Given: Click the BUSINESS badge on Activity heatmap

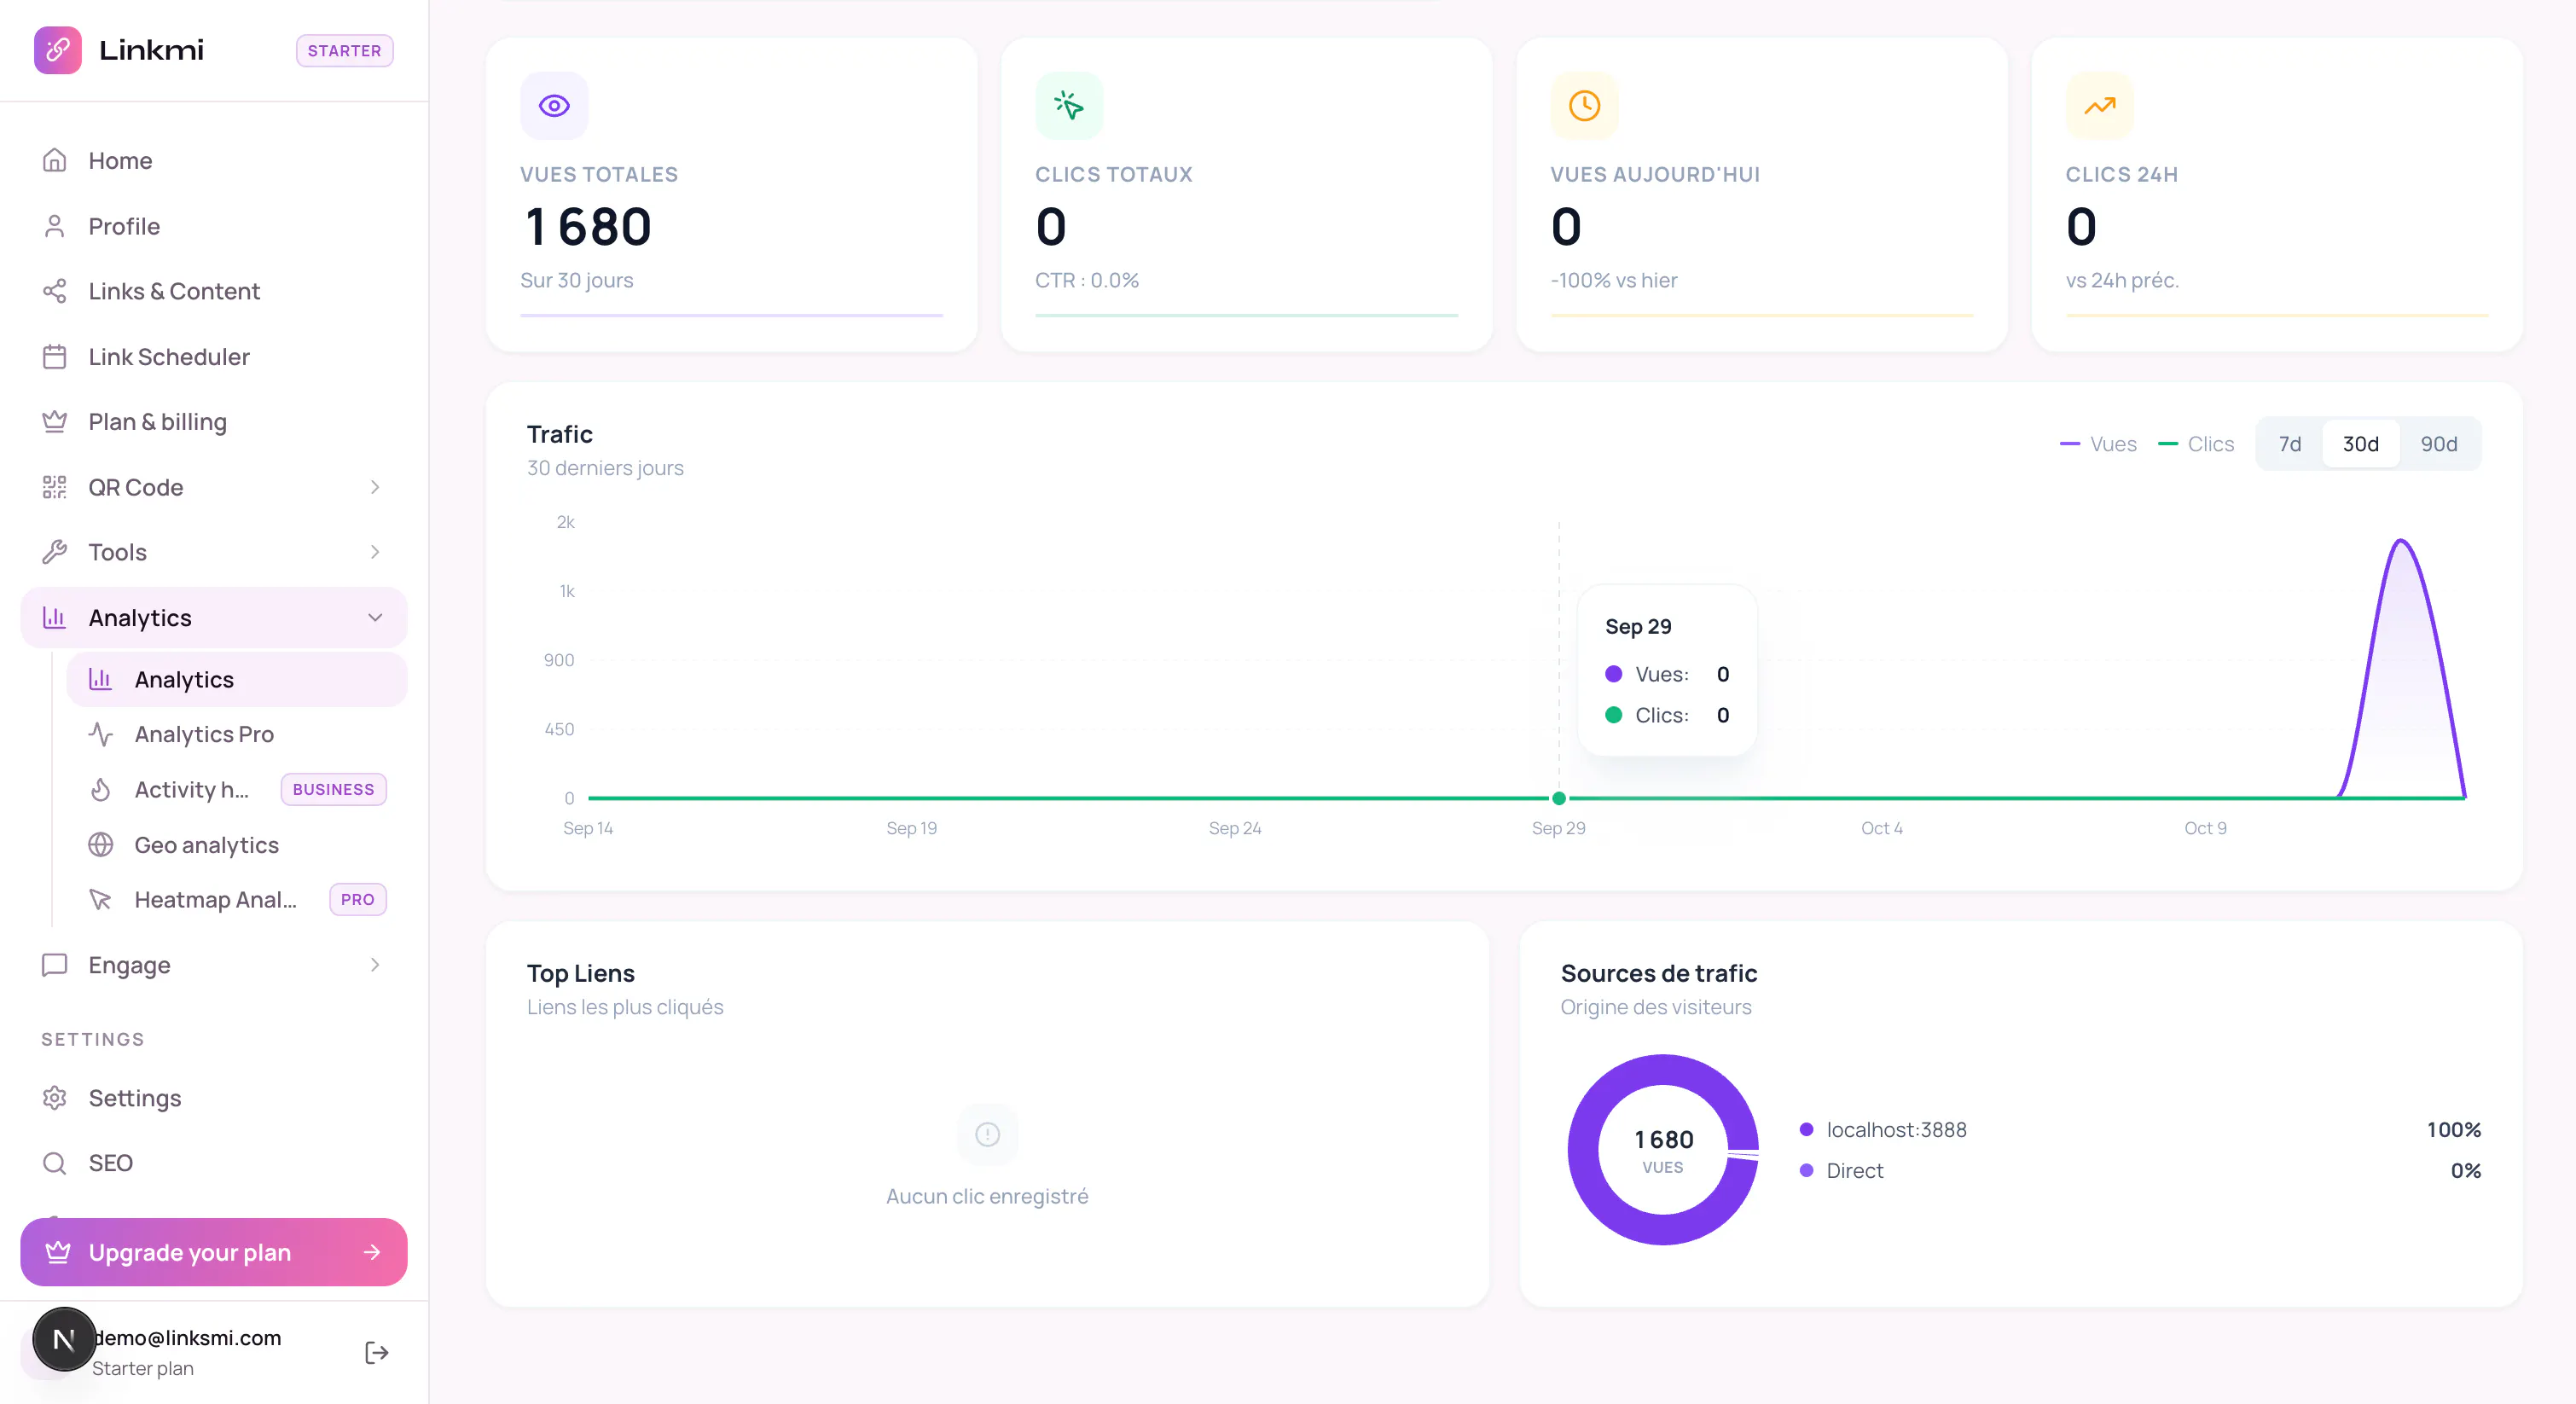Looking at the screenshot, I should [x=333, y=789].
